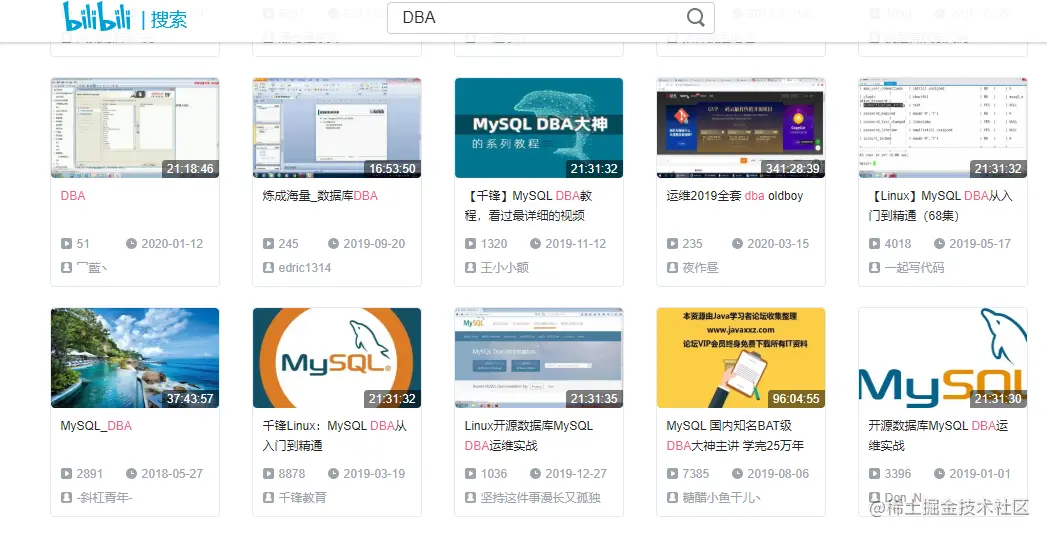
Task: Click play count icon next to 4018
Action: click(x=874, y=244)
